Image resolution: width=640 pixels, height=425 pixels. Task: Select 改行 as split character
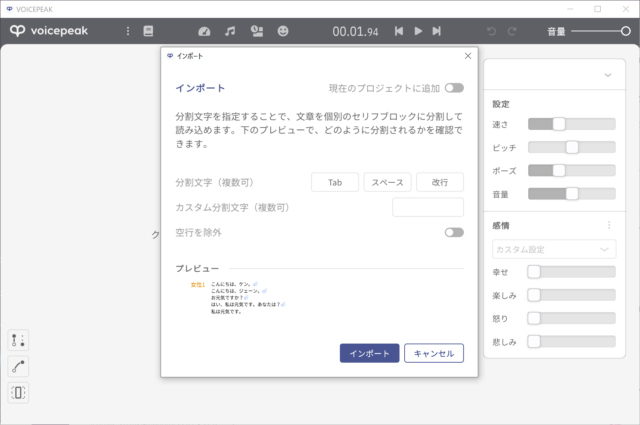click(440, 182)
